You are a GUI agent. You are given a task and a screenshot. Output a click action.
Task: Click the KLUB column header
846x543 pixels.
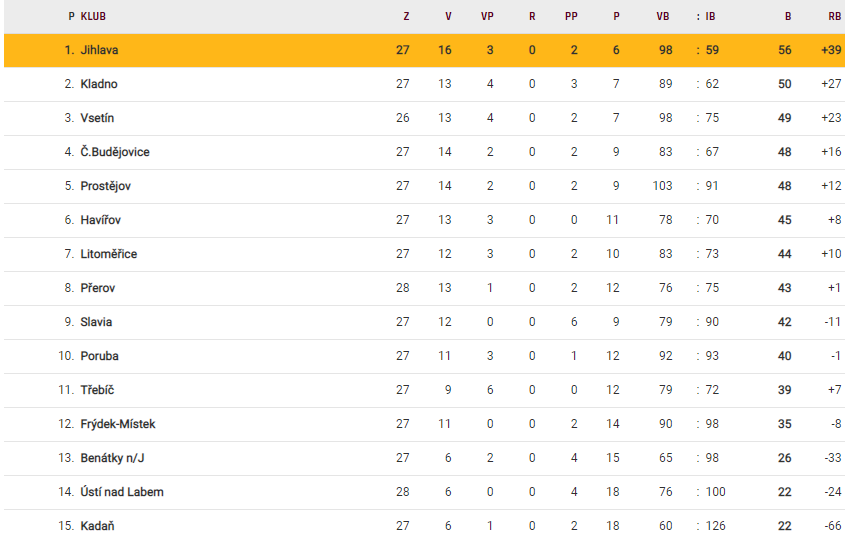pyautogui.click(x=94, y=16)
